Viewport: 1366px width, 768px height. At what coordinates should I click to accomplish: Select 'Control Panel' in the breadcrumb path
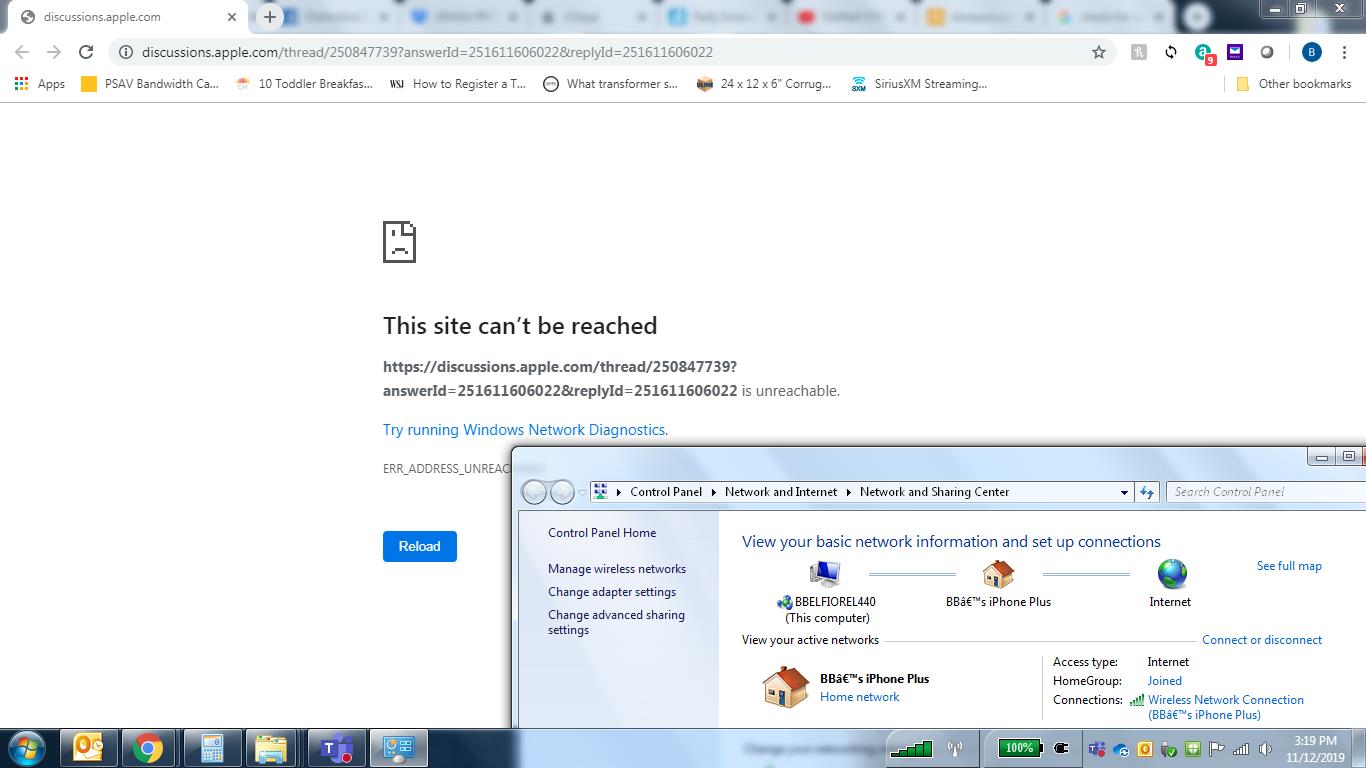[666, 492]
